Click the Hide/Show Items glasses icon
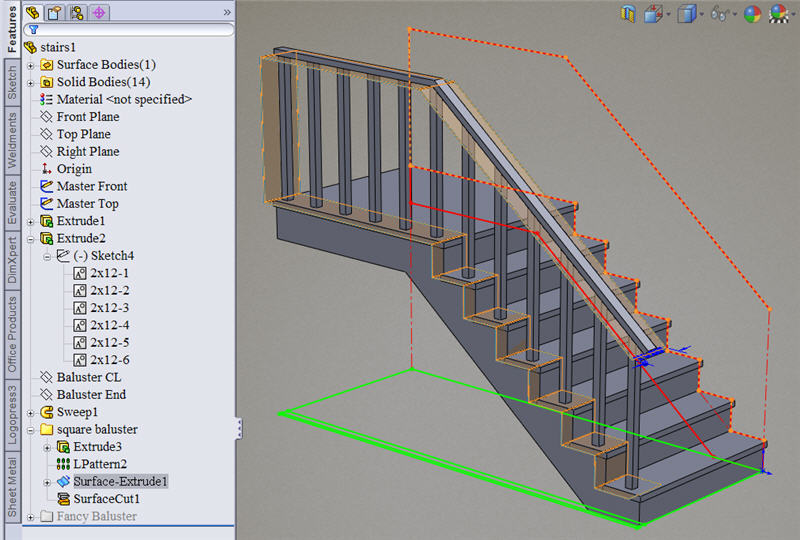Viewport: 800px width, 540px height. click(x=718, y=14)
